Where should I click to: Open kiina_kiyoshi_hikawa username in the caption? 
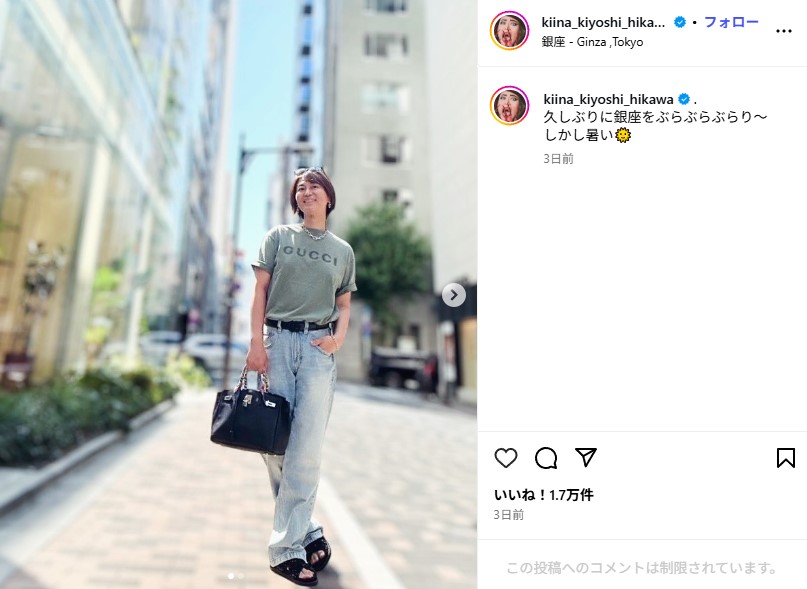608,99
